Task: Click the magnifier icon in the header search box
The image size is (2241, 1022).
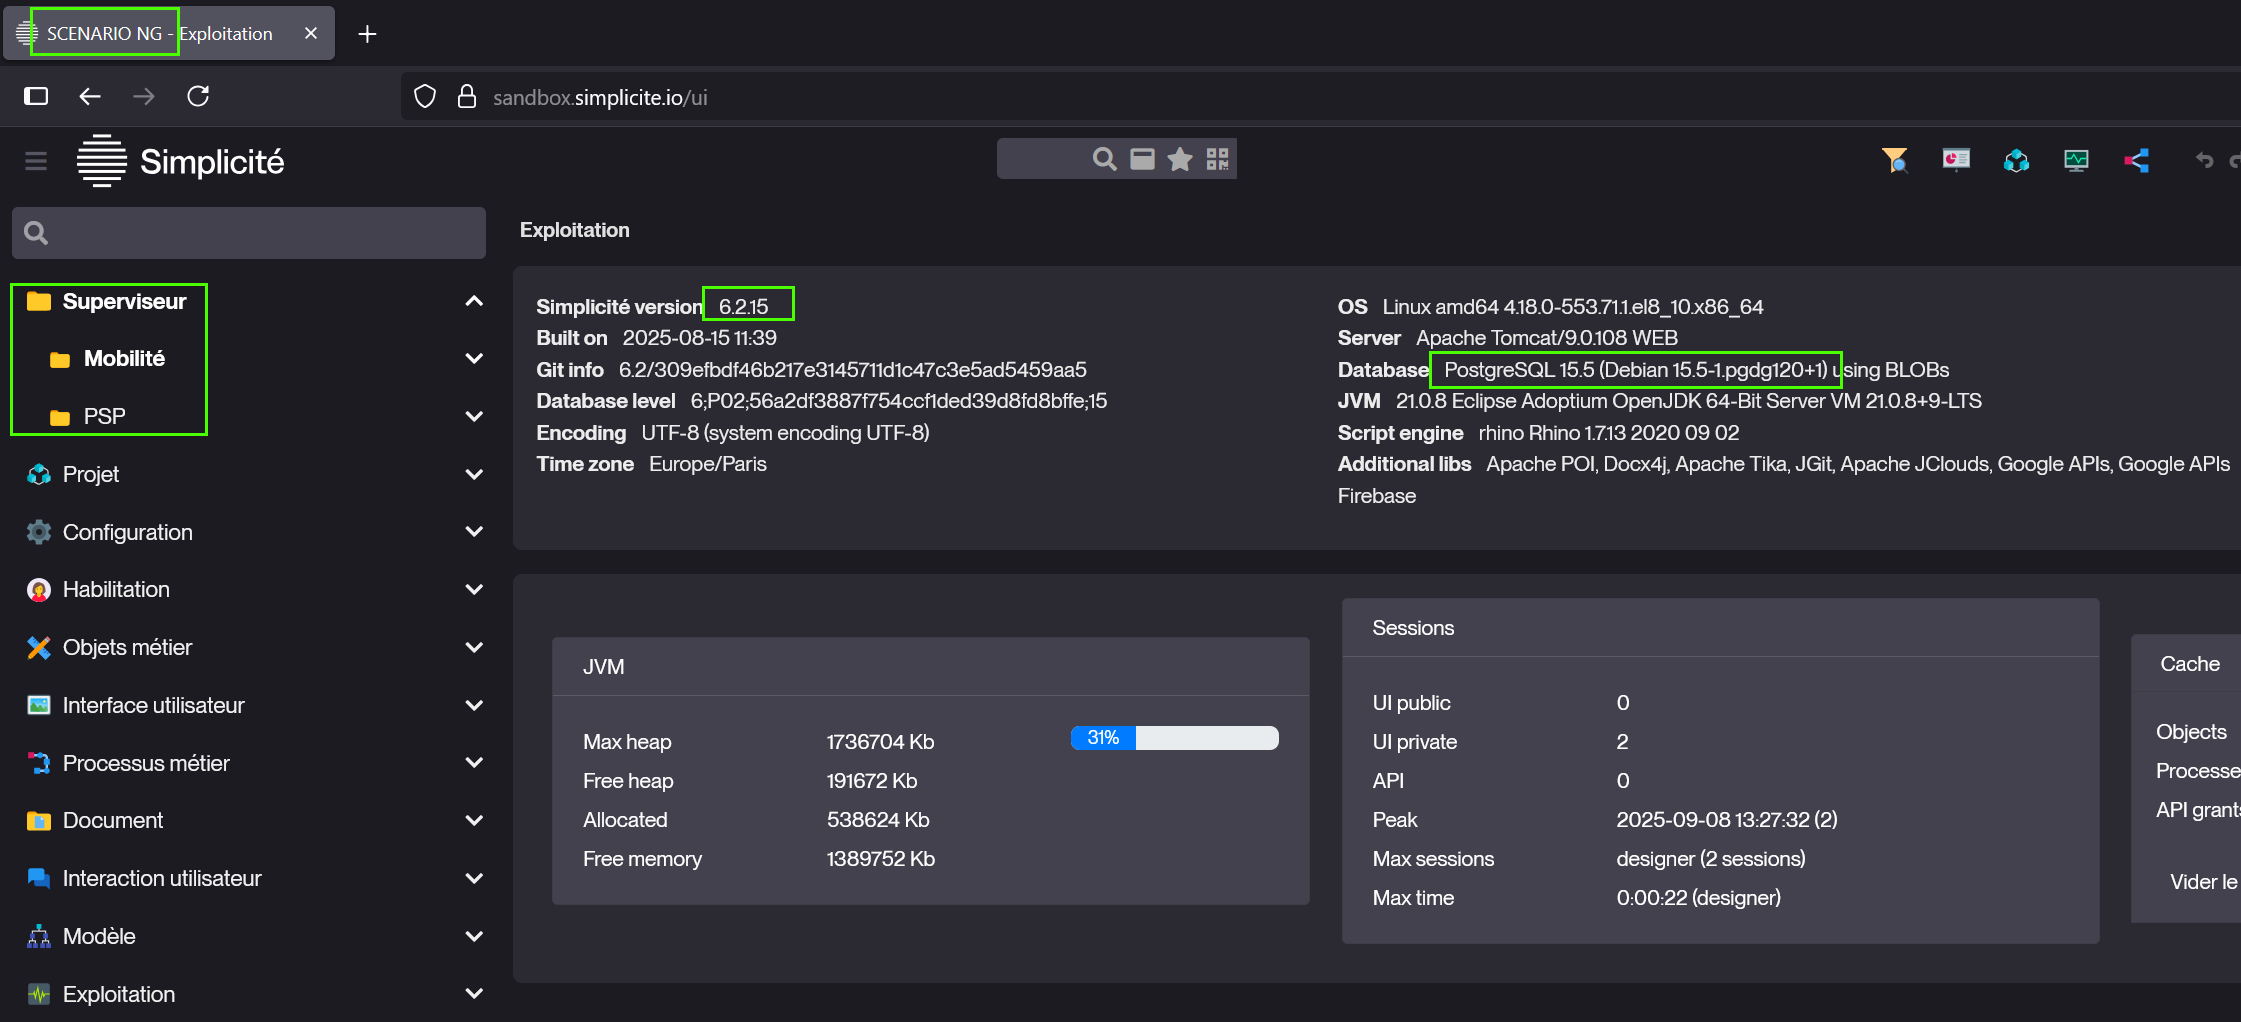Action: point(1104,159)
